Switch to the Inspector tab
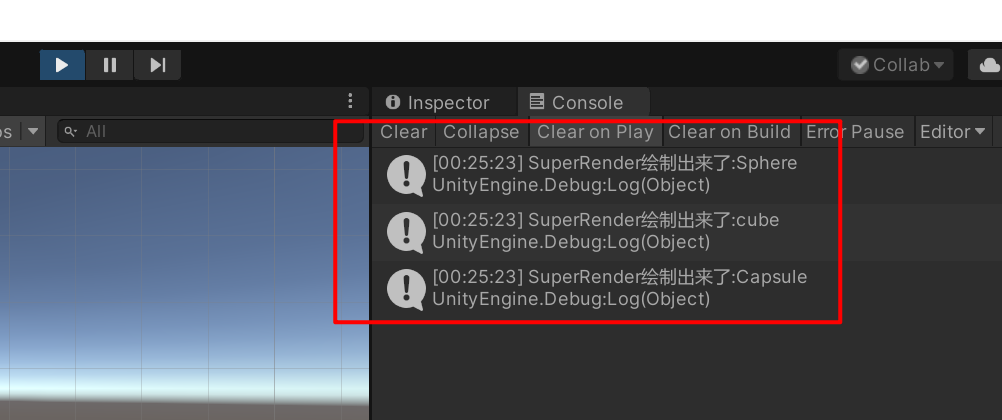Image resolution: width=1002 pixels, height=420 pixels. pyautogui.click(x=438, y=102)
